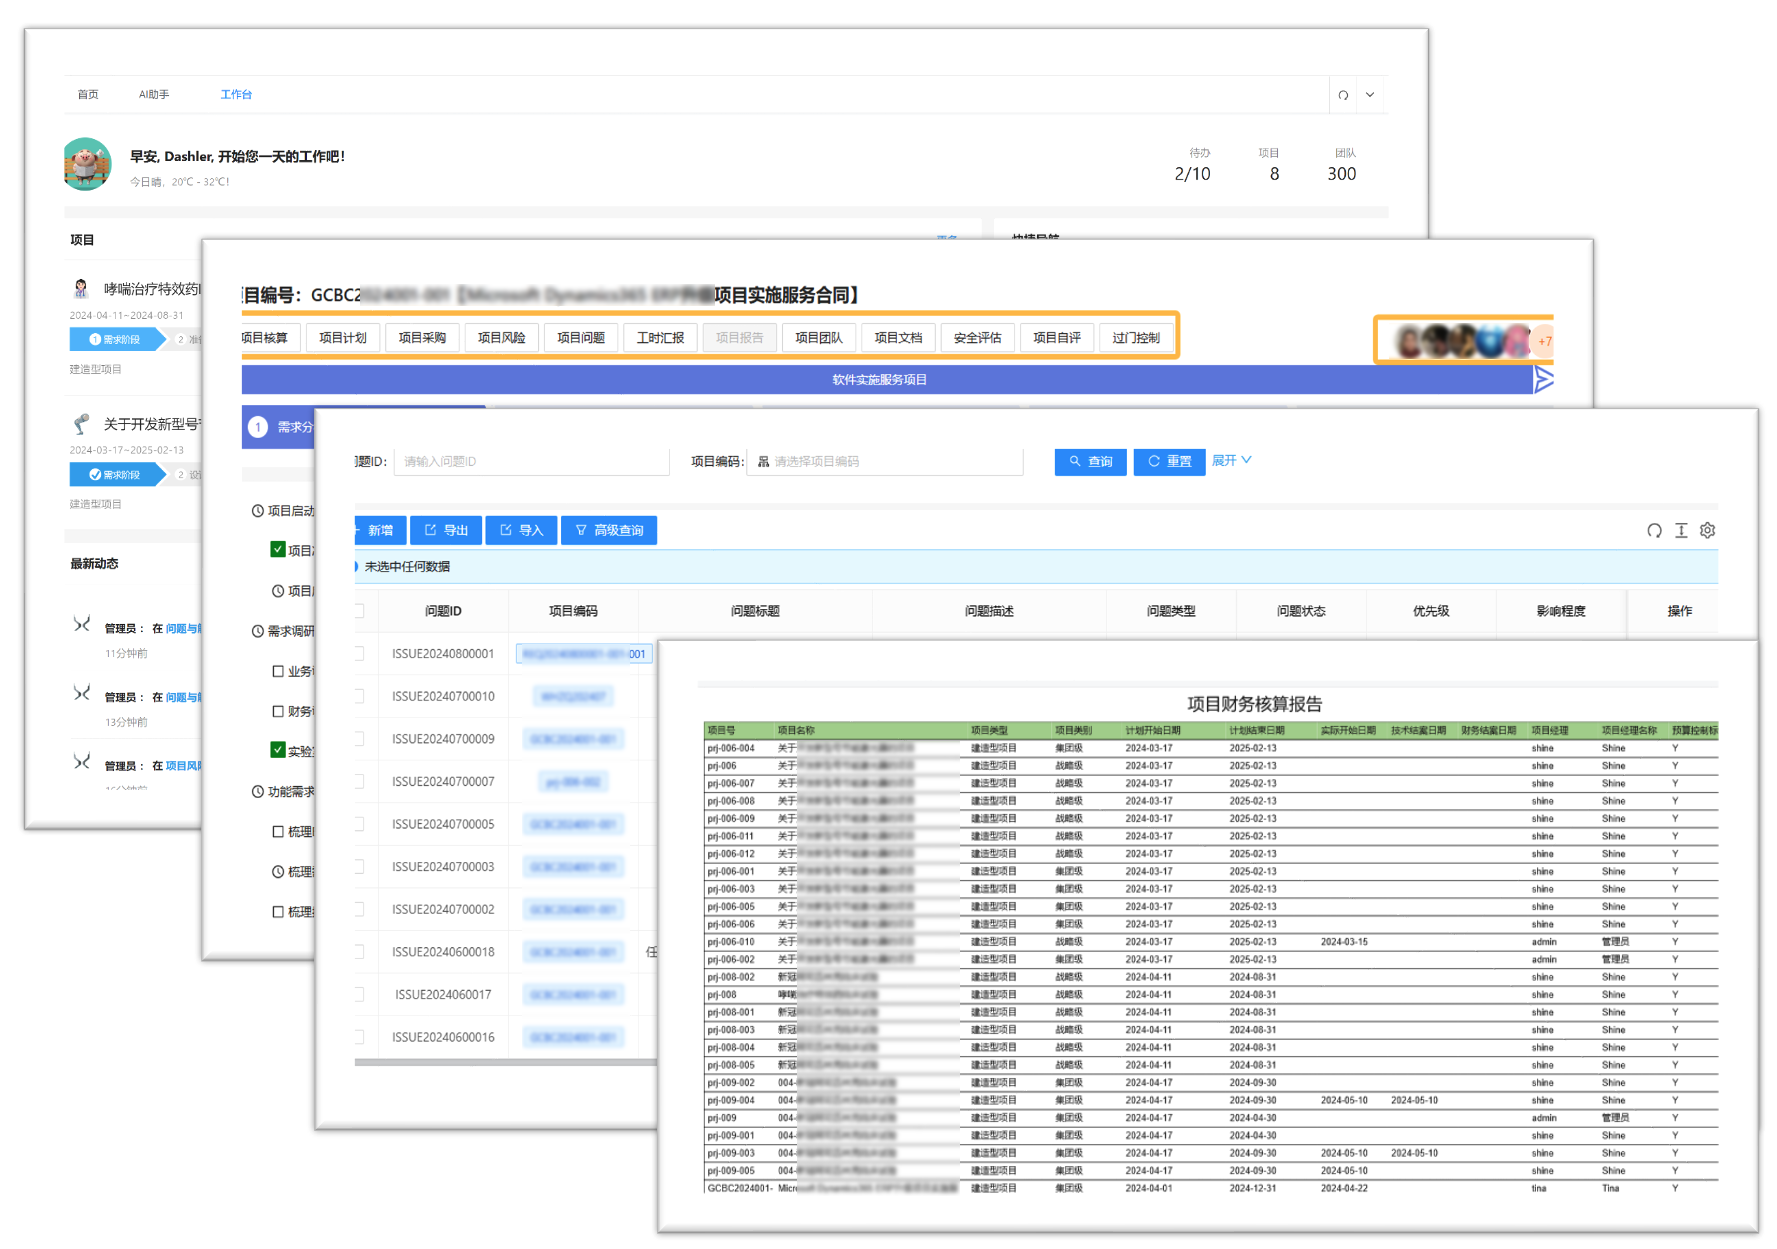Image resolution: width=1777 pixels, height=1249 pixels.
Task: Switch to the 工作台 tab
Action: click(x=236, y=94)
